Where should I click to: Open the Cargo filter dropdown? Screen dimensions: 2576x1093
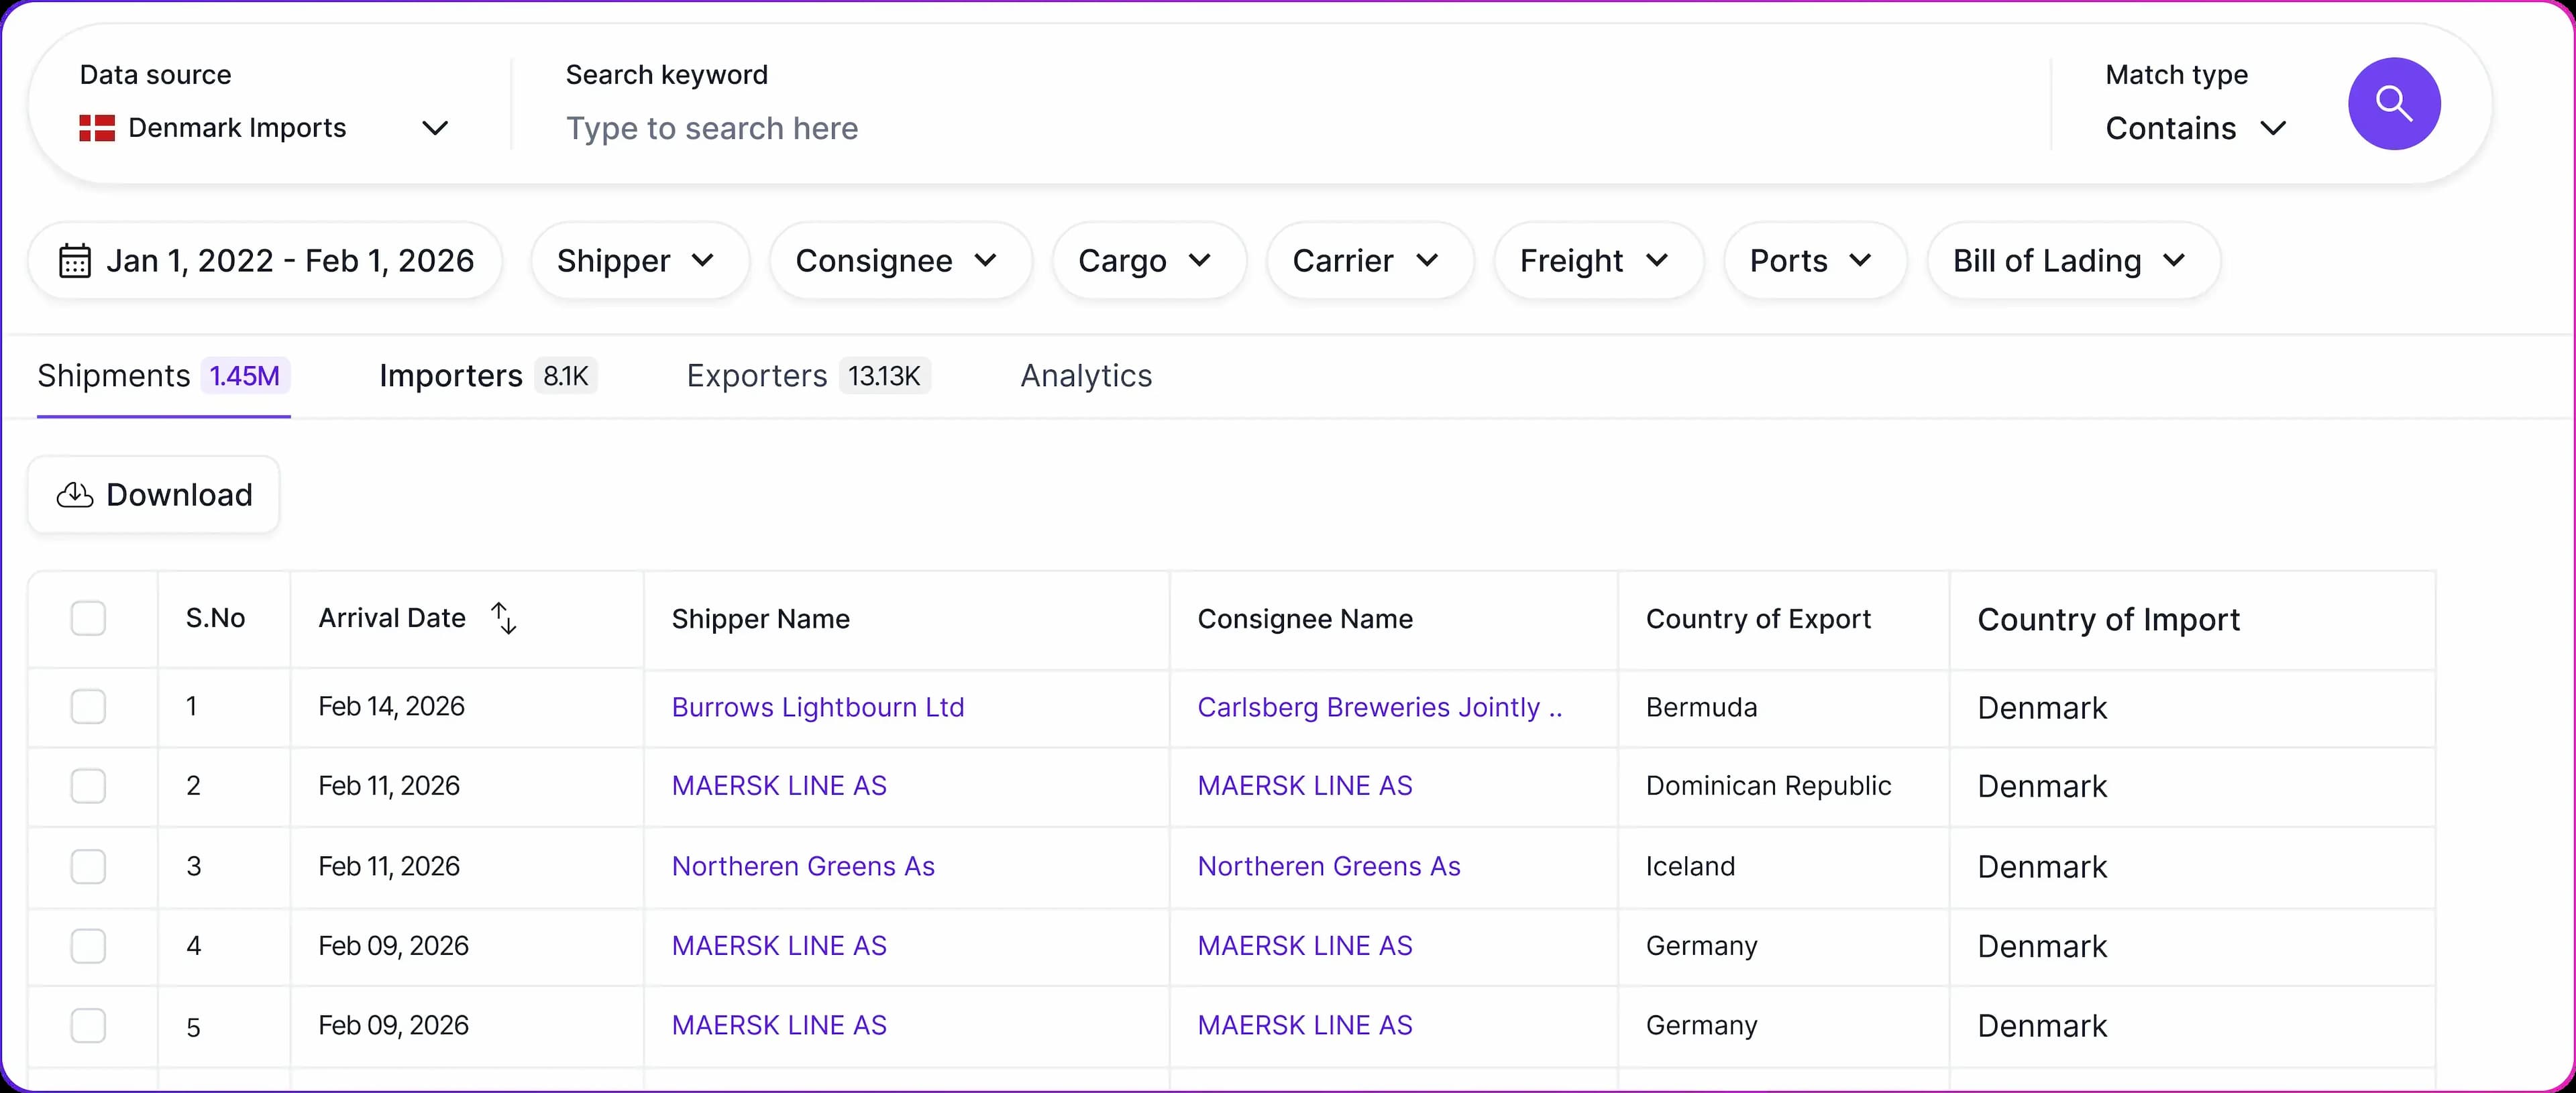[x=1147, y=261]
